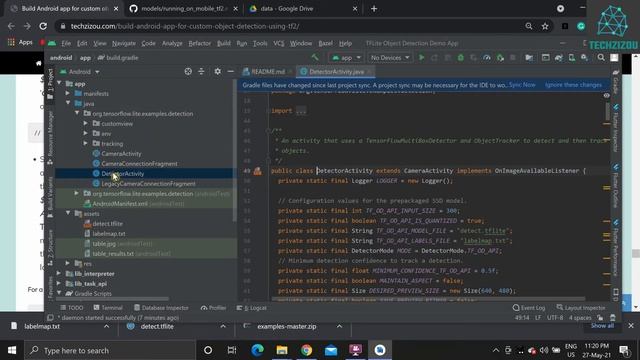The image size is (640, 360).
Task: Open the File menu
Action: tap(66, 43)
